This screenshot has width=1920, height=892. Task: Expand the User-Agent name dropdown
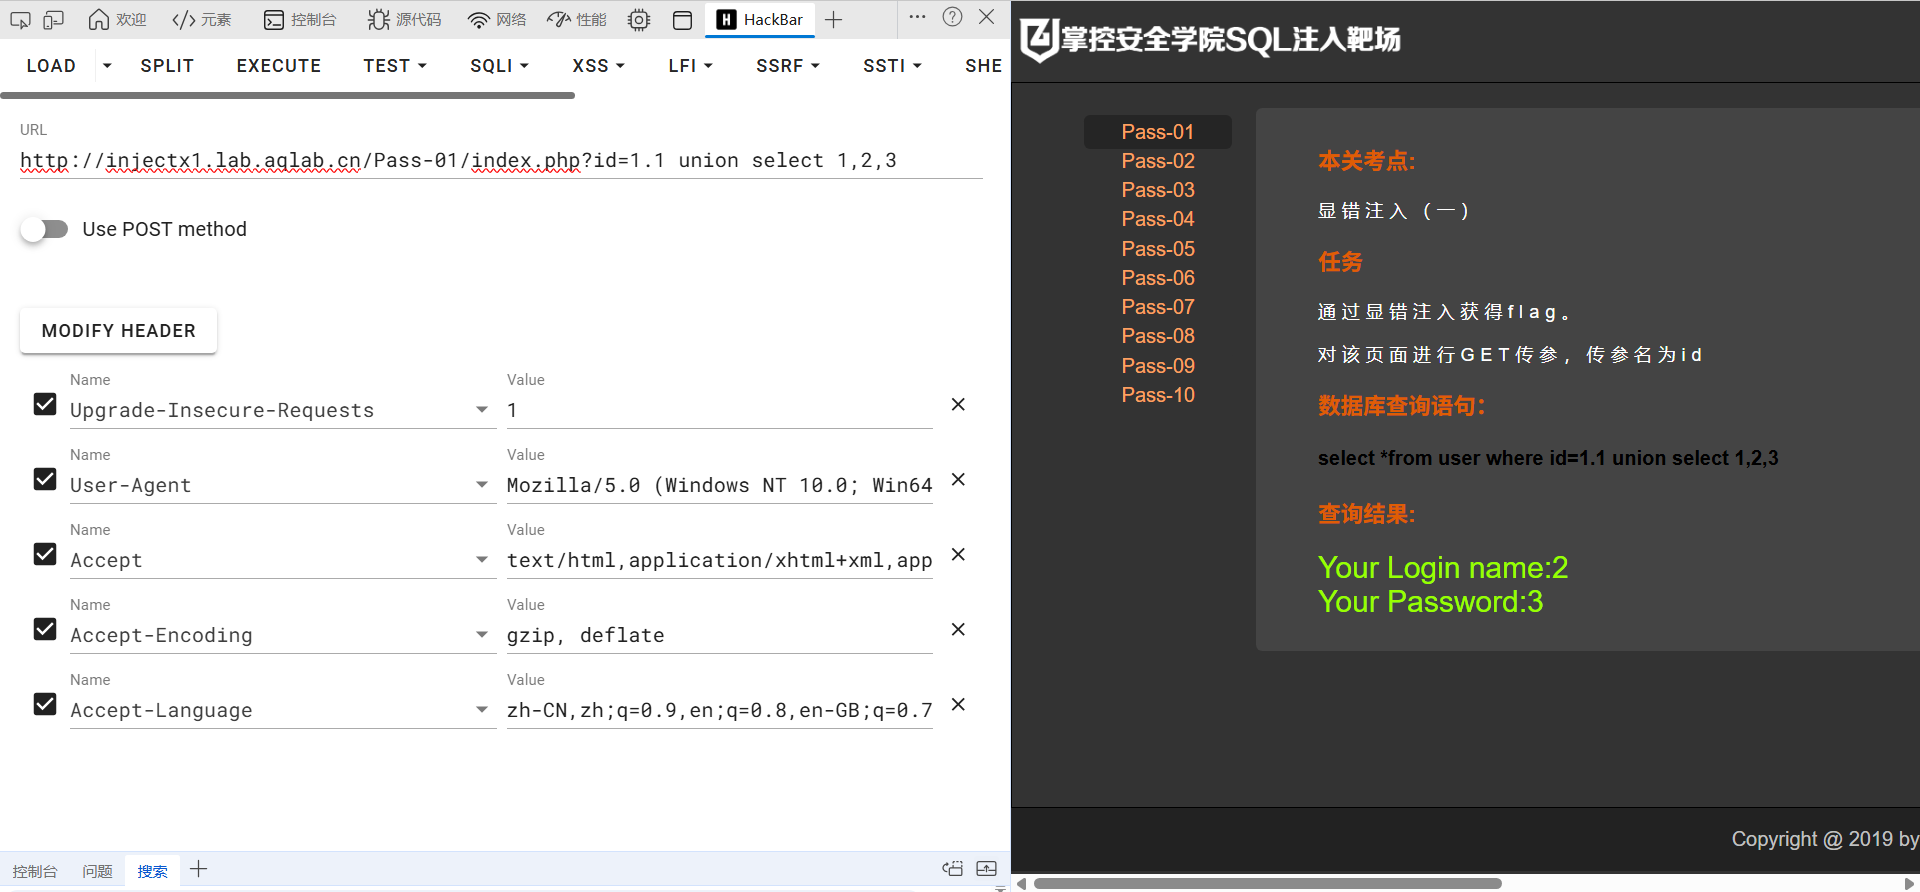tap(482, 485)
